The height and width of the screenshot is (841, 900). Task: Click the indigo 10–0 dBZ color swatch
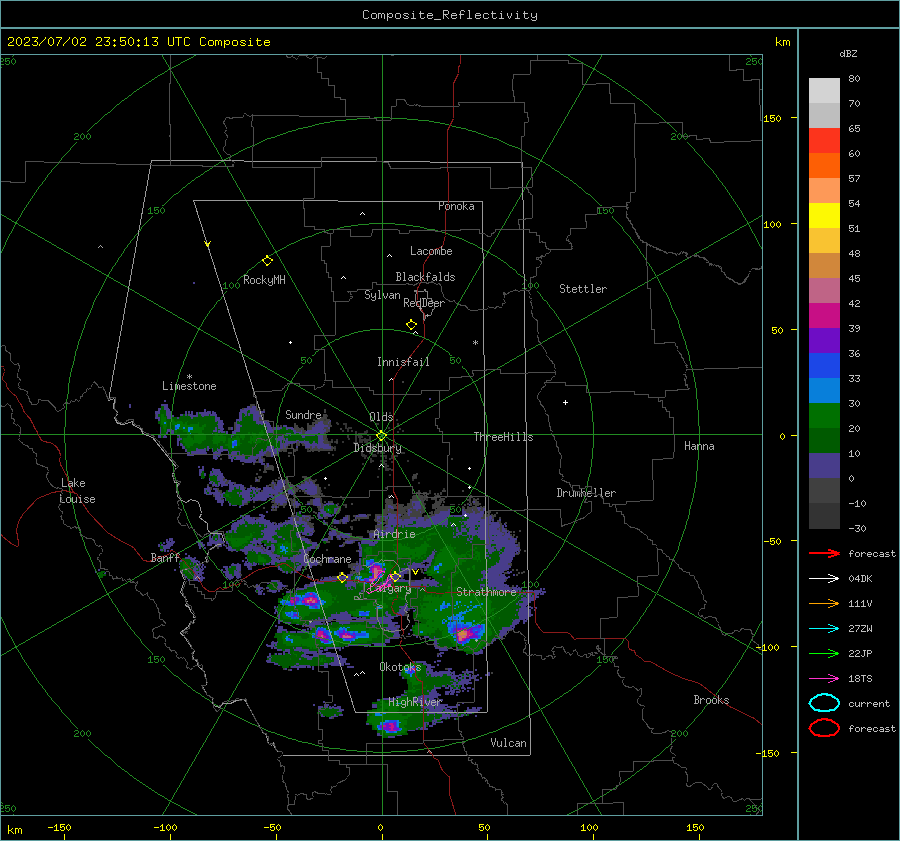coord(824,465)
